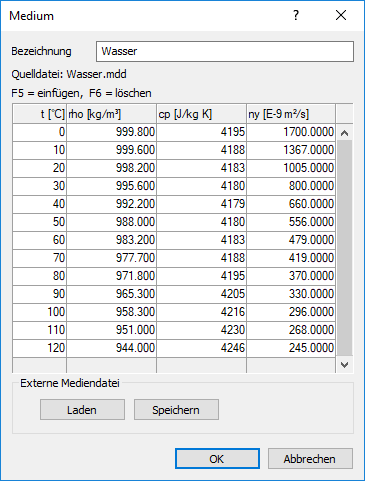This screenshot has width=365, height=481.
Task: Select temperature cell with value 50
Action: [x=40, y=222]
